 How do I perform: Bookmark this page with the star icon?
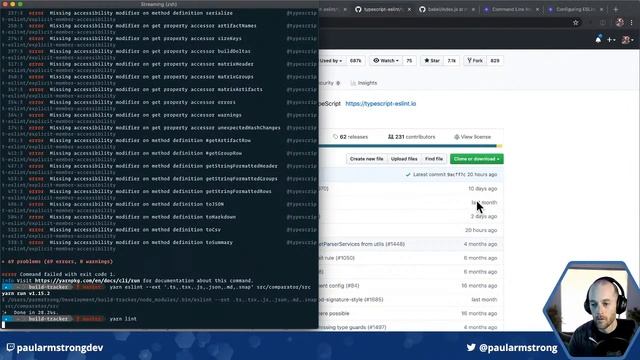tap(576, 23)
